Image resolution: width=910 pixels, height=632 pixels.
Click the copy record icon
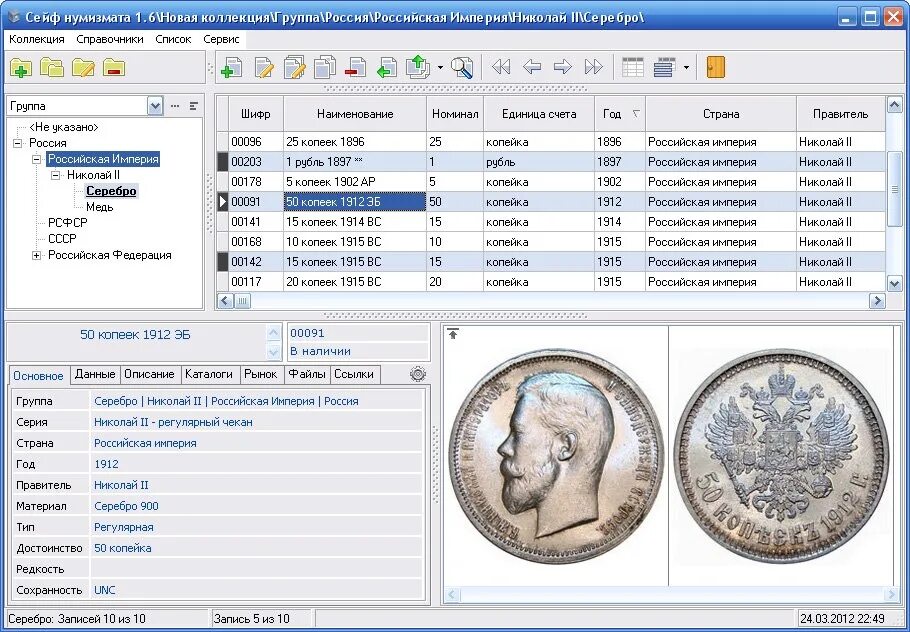[325, 67]
